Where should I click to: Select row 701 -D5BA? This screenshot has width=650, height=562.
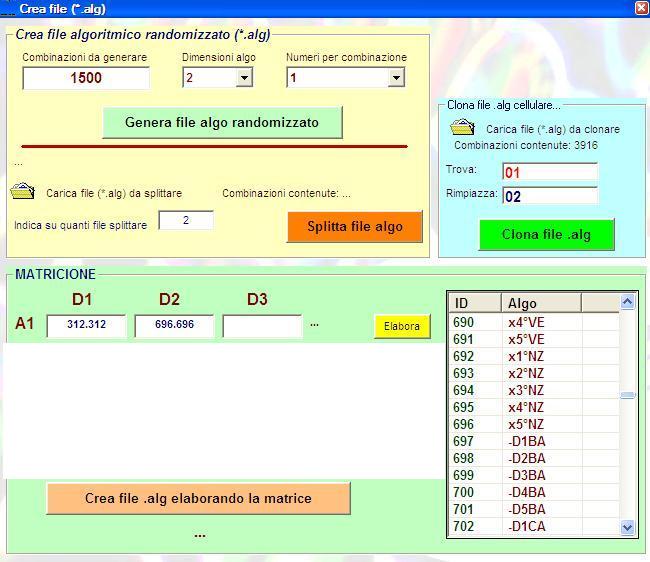coord(534,509)
